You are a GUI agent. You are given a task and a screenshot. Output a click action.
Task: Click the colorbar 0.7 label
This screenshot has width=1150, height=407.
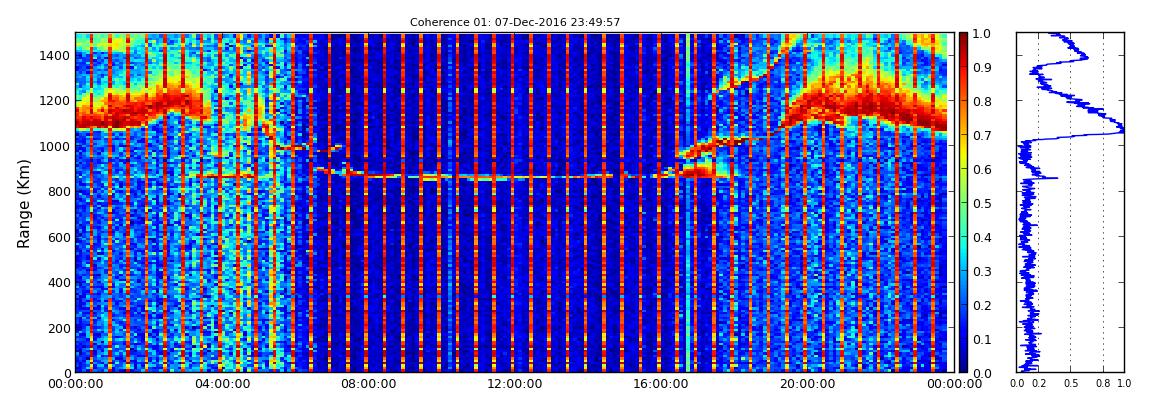pos(981,136)
